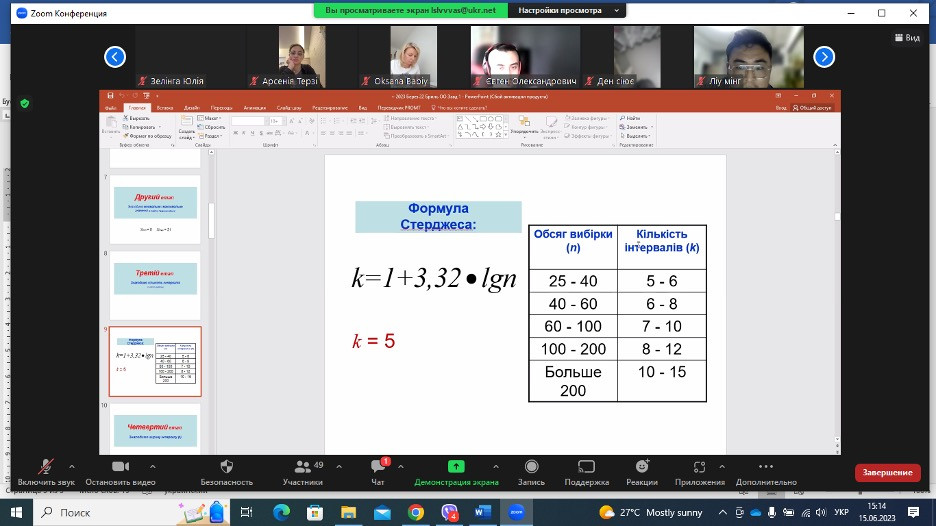Open Task View on the taskbar

click(x=246, y=512)
